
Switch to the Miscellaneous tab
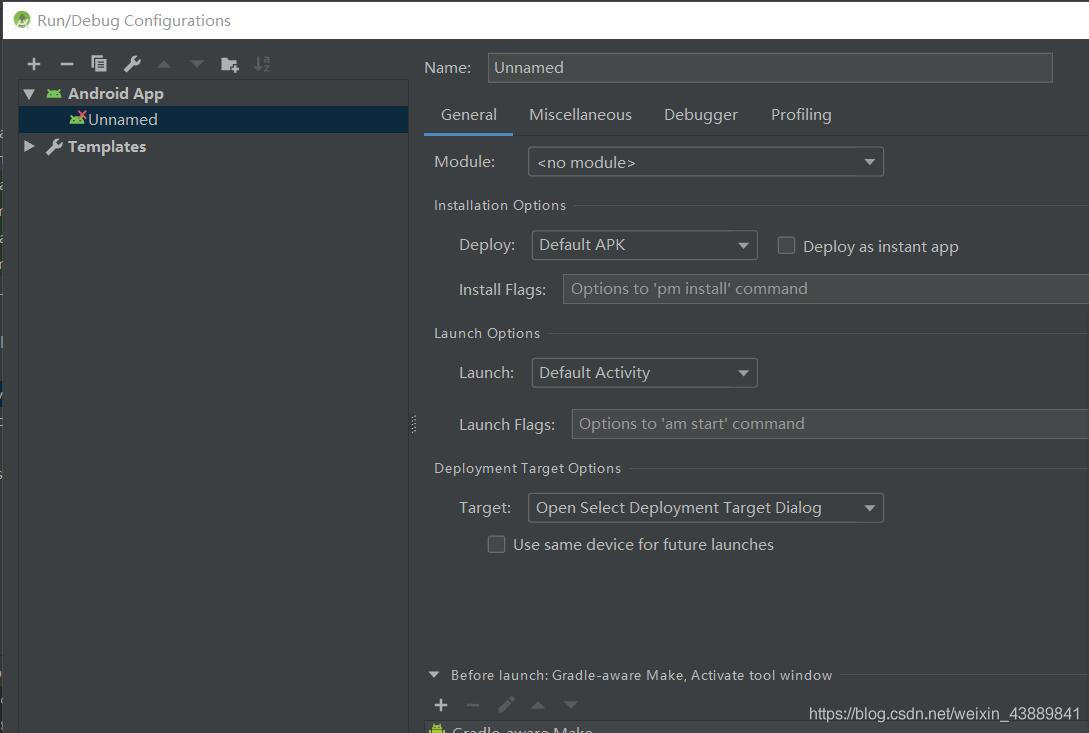[x=580, y=114]
